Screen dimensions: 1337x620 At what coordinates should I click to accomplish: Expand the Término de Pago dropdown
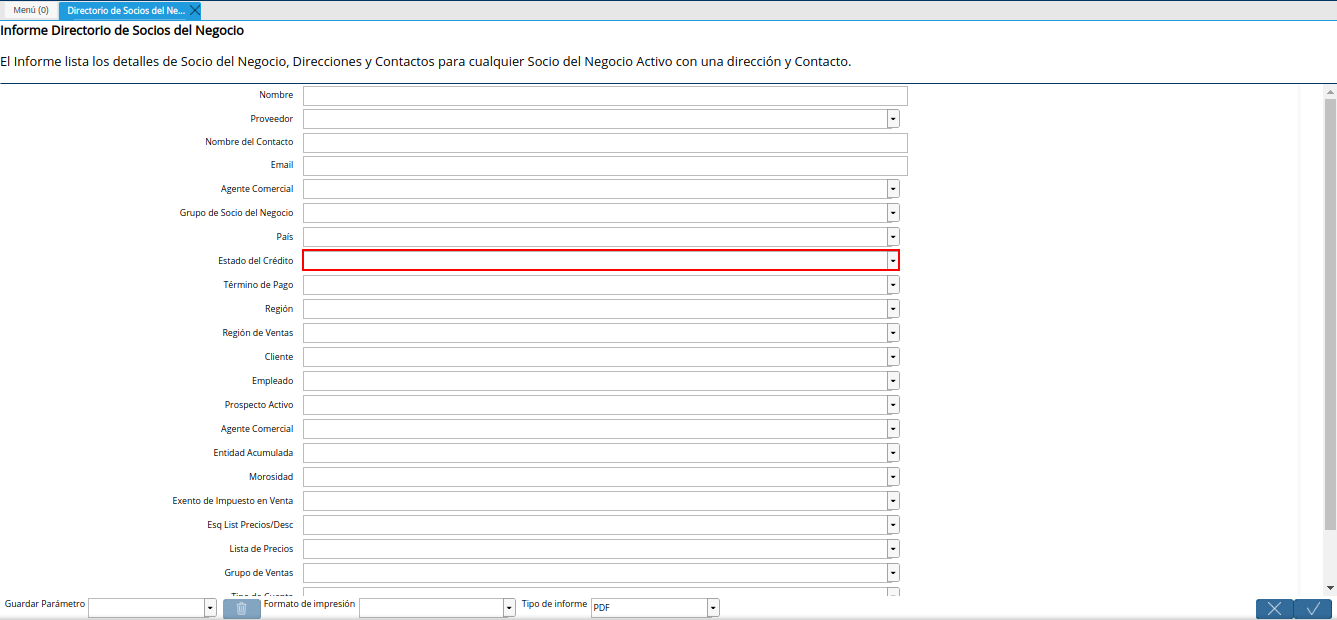pos(893,285)
